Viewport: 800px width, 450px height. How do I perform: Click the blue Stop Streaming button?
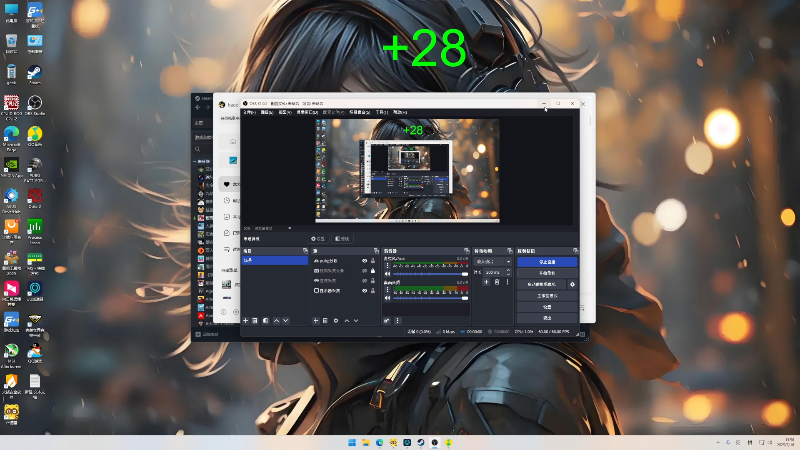click(547, 262)
